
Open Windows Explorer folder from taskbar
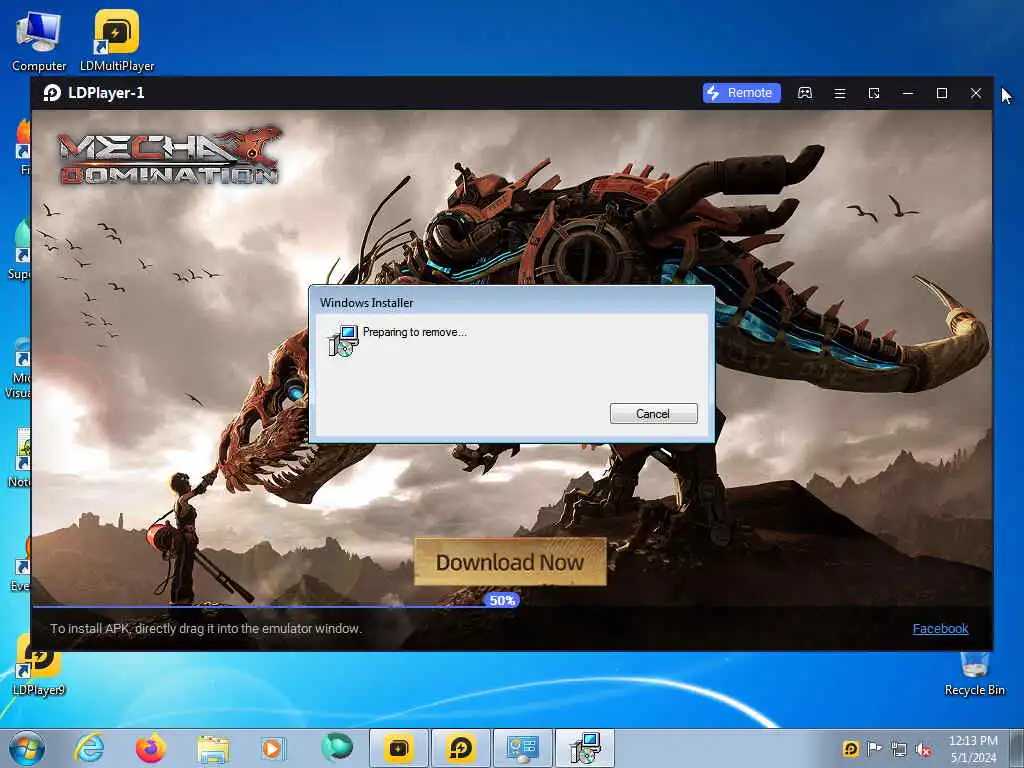(213, 749)
